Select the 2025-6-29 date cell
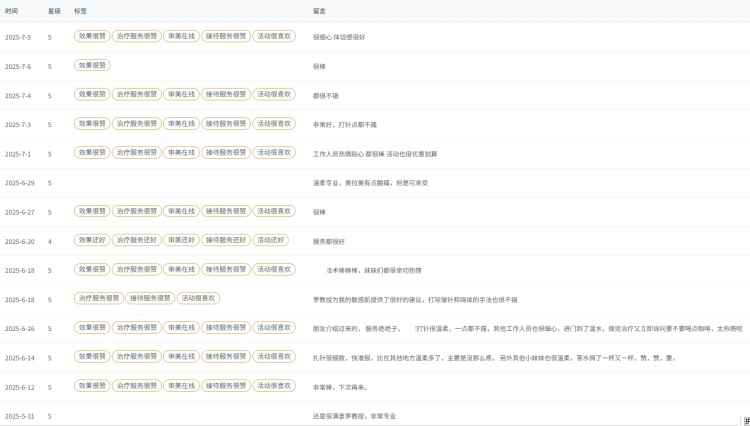 19,183
